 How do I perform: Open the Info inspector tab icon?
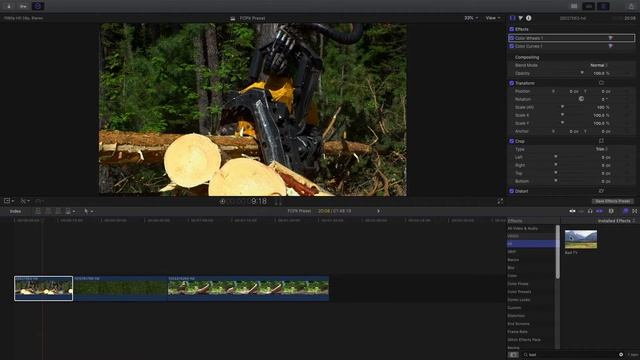[x=529, y=18]
